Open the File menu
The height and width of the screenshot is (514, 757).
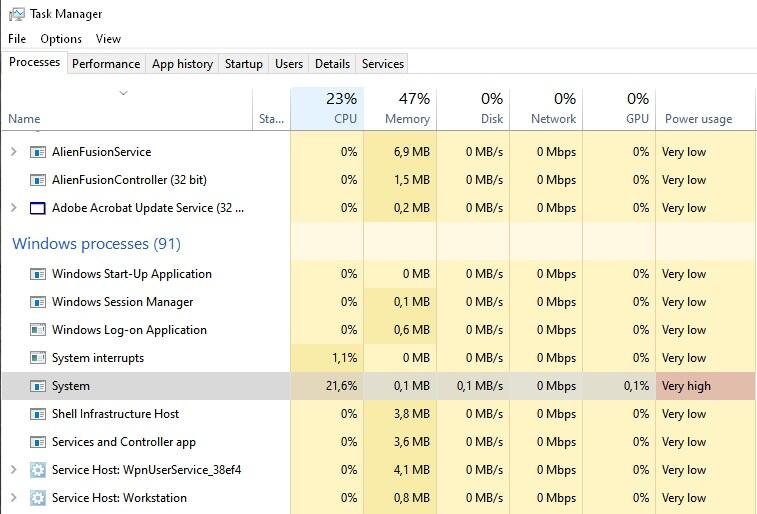pos(16,39)
